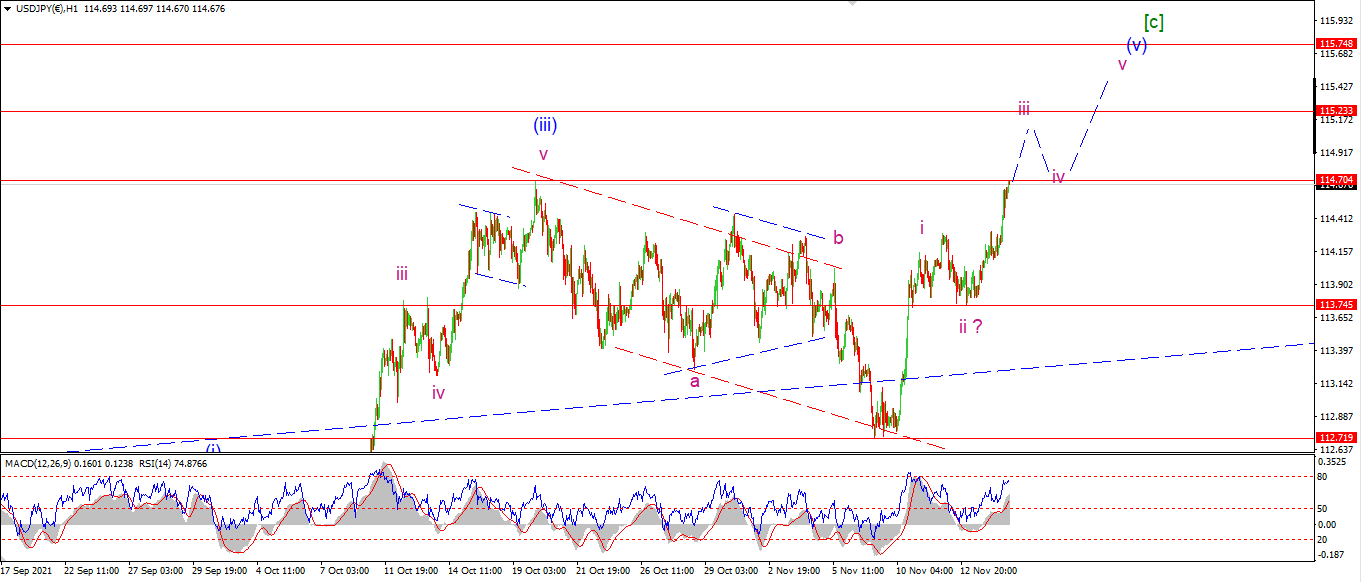Screen dimensions: 1362x582
Task: Select the pink 'a' correction label
Action: coord(694,380)
